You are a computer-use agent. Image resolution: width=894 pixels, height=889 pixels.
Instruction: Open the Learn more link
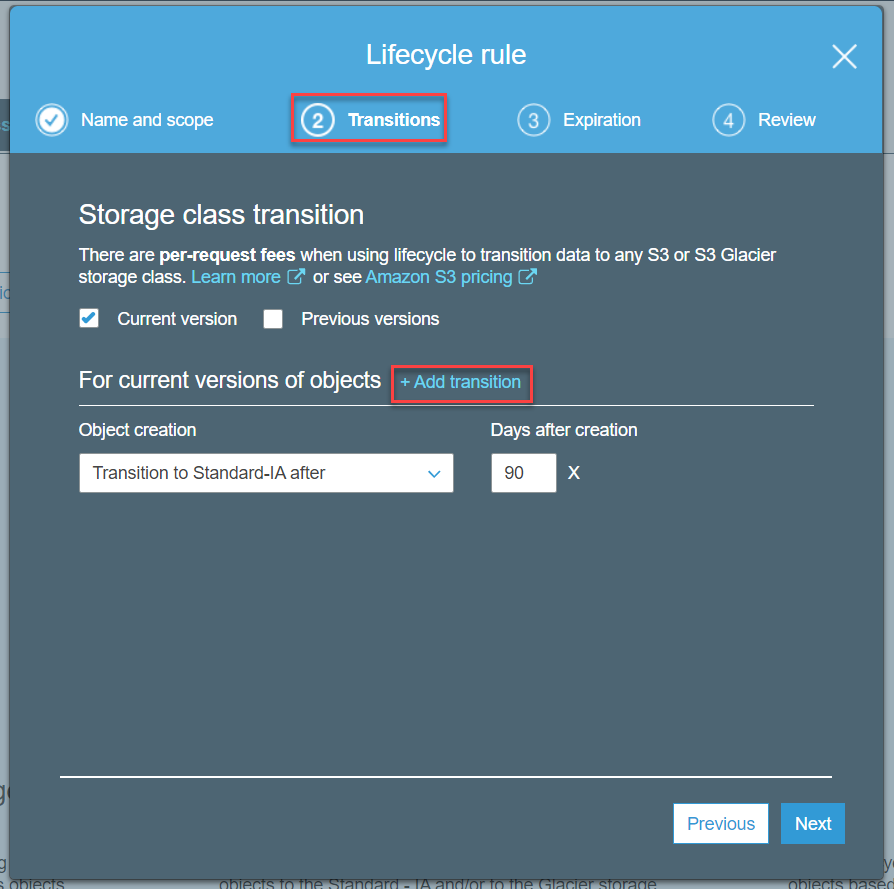click(235, 277)
